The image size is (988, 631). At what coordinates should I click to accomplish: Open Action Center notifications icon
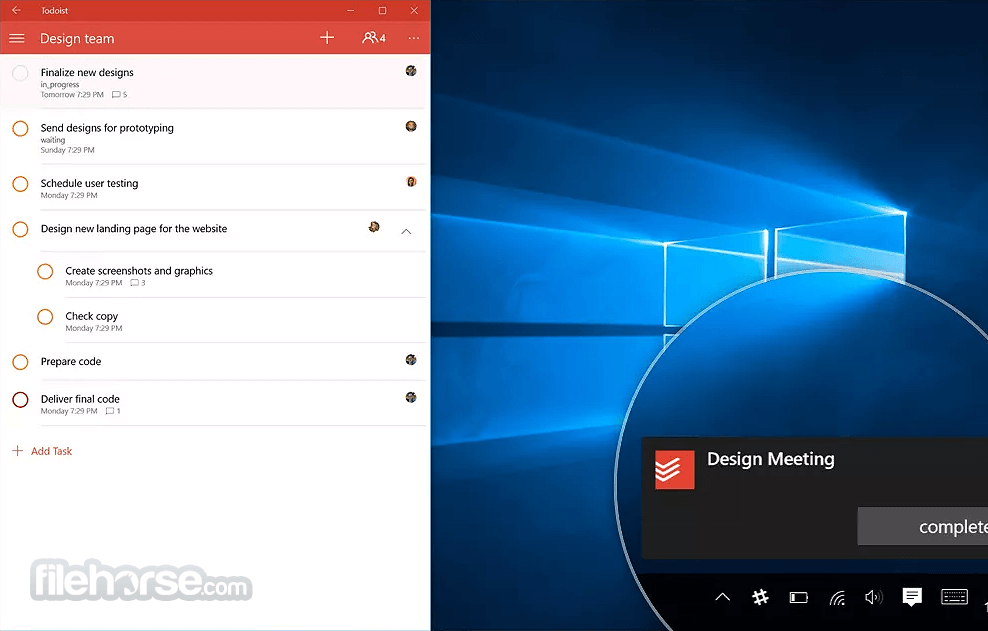point(912,596)
